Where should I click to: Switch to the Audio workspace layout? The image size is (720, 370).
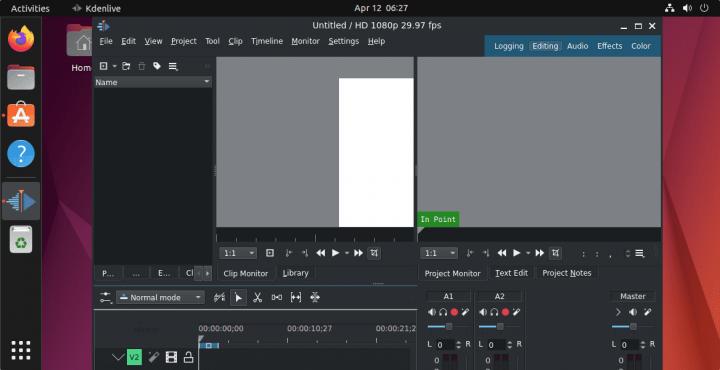(577, 46)
